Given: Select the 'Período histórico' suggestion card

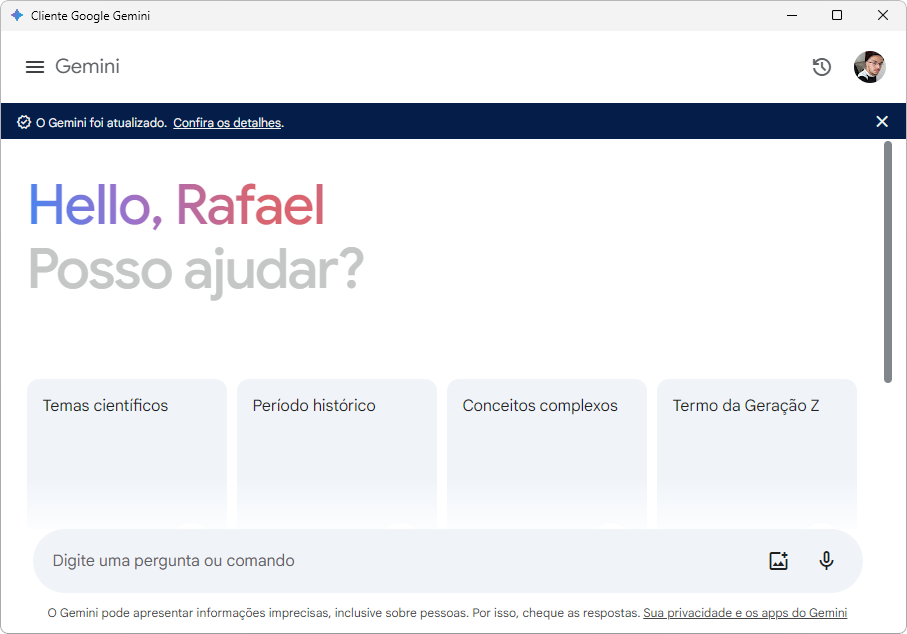Looking at the screenshot, I should (337, 454).
